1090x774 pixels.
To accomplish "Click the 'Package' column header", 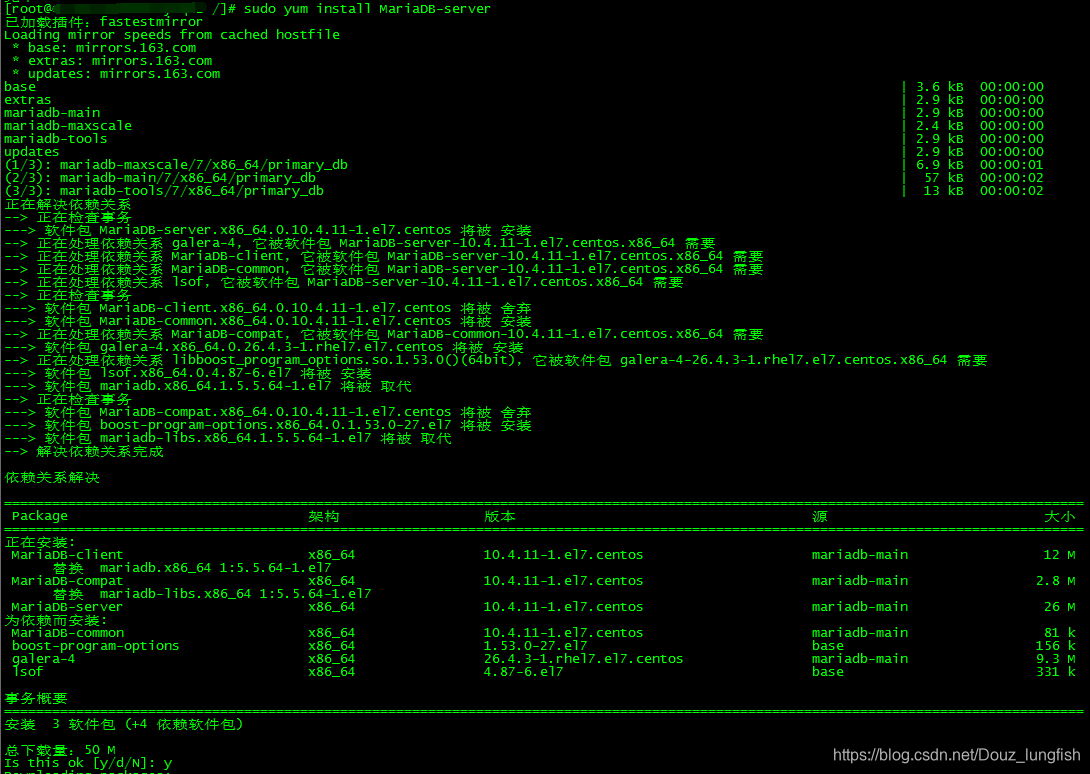I will tap(40, 516).
